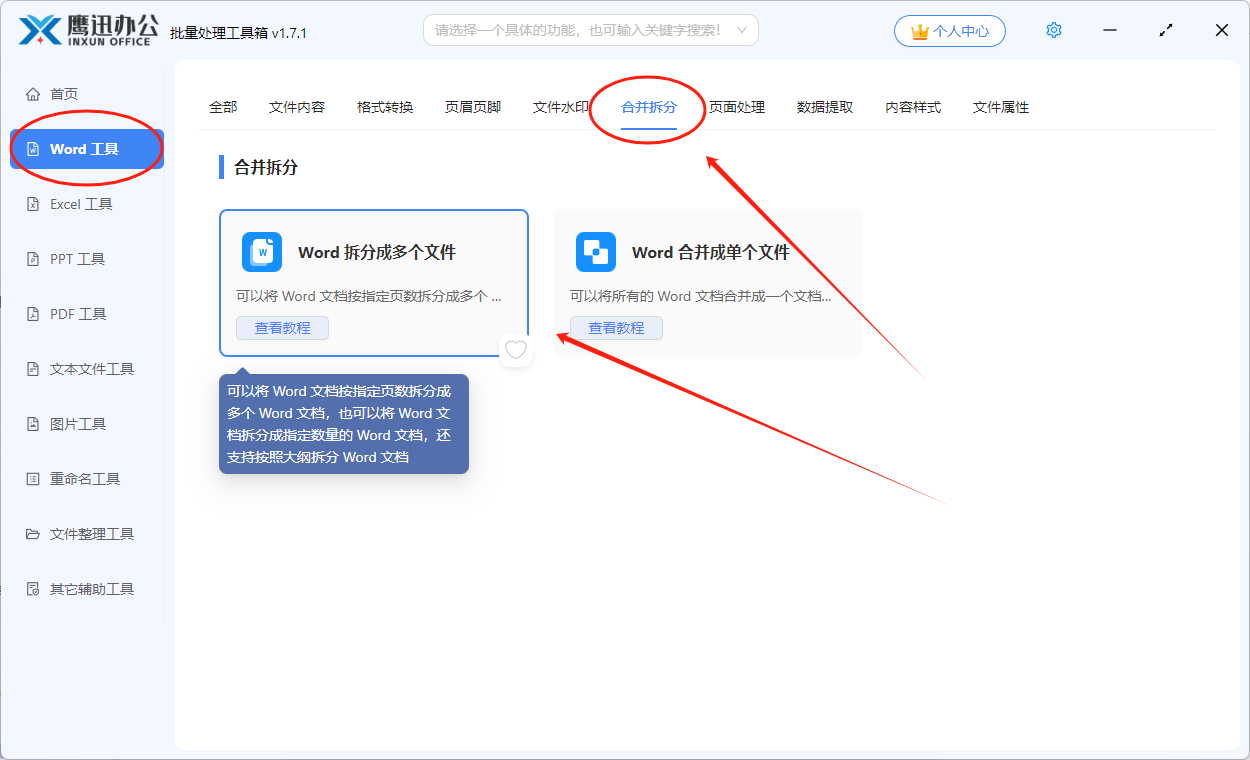The image size is (1250, 760).
Task: Switch to the 文件水印 tab
Action: (x=560, y=107)
